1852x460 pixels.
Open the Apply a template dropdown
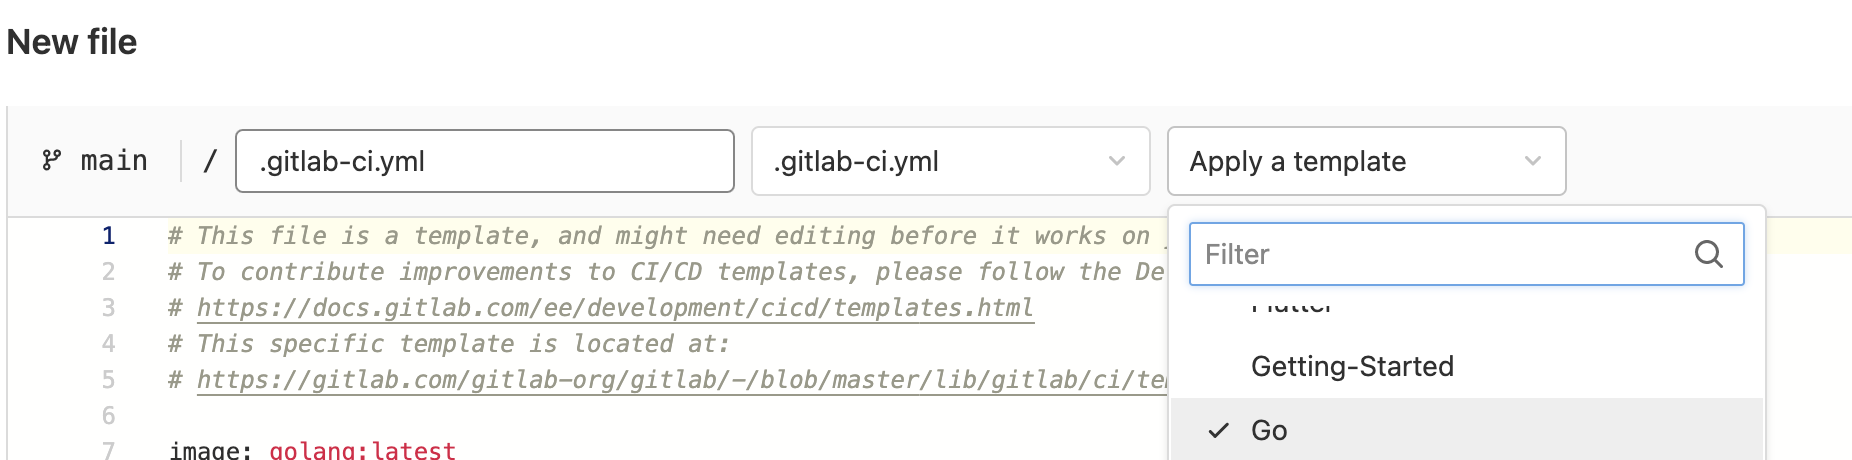coord(1365,161)
